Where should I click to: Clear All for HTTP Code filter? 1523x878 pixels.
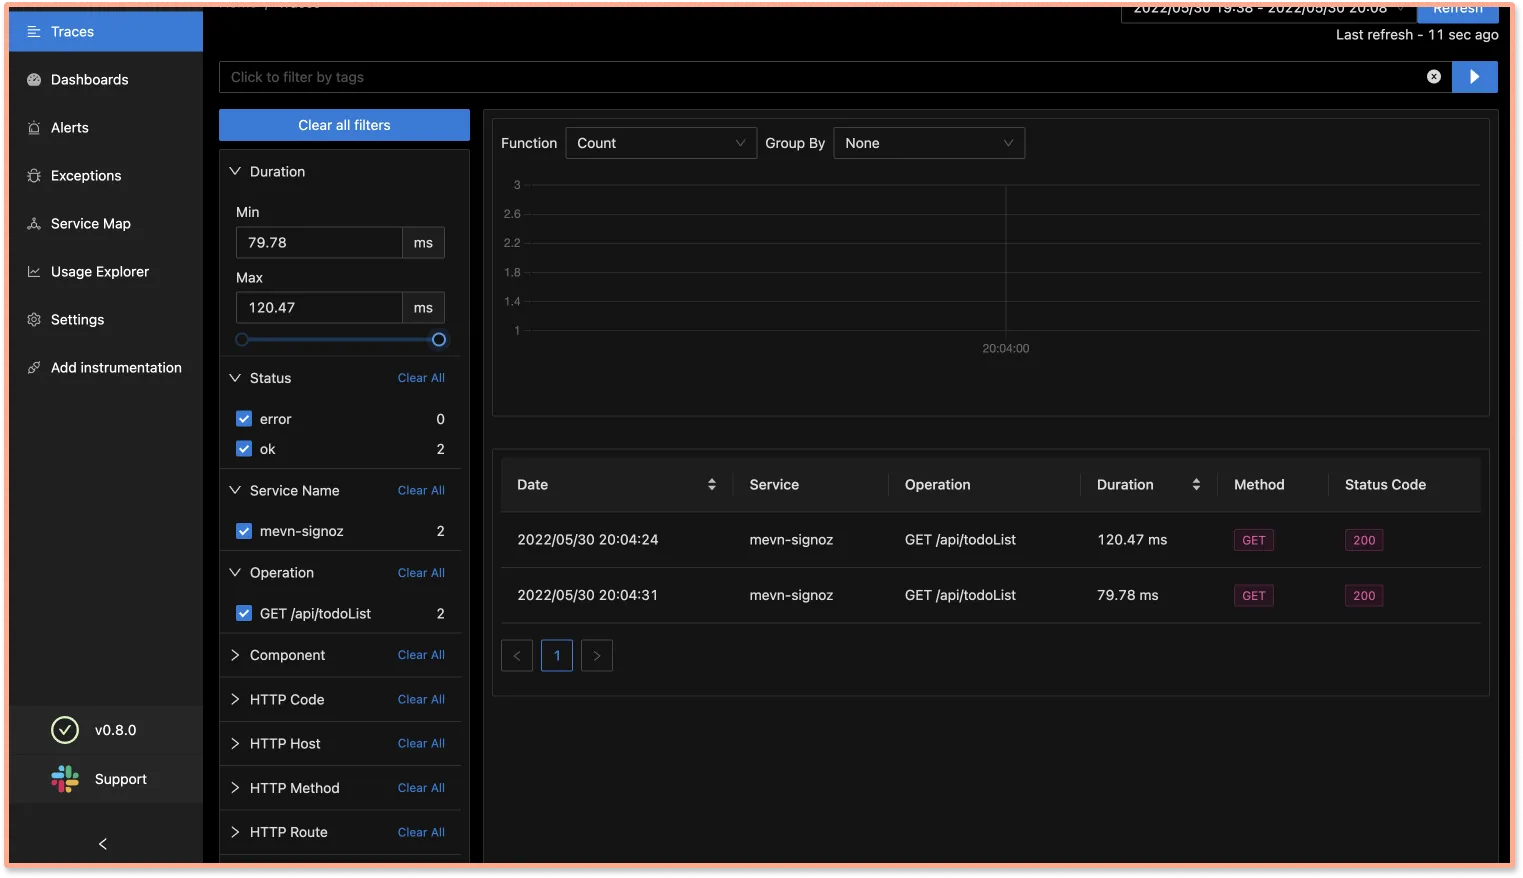[x=421, y=700]
